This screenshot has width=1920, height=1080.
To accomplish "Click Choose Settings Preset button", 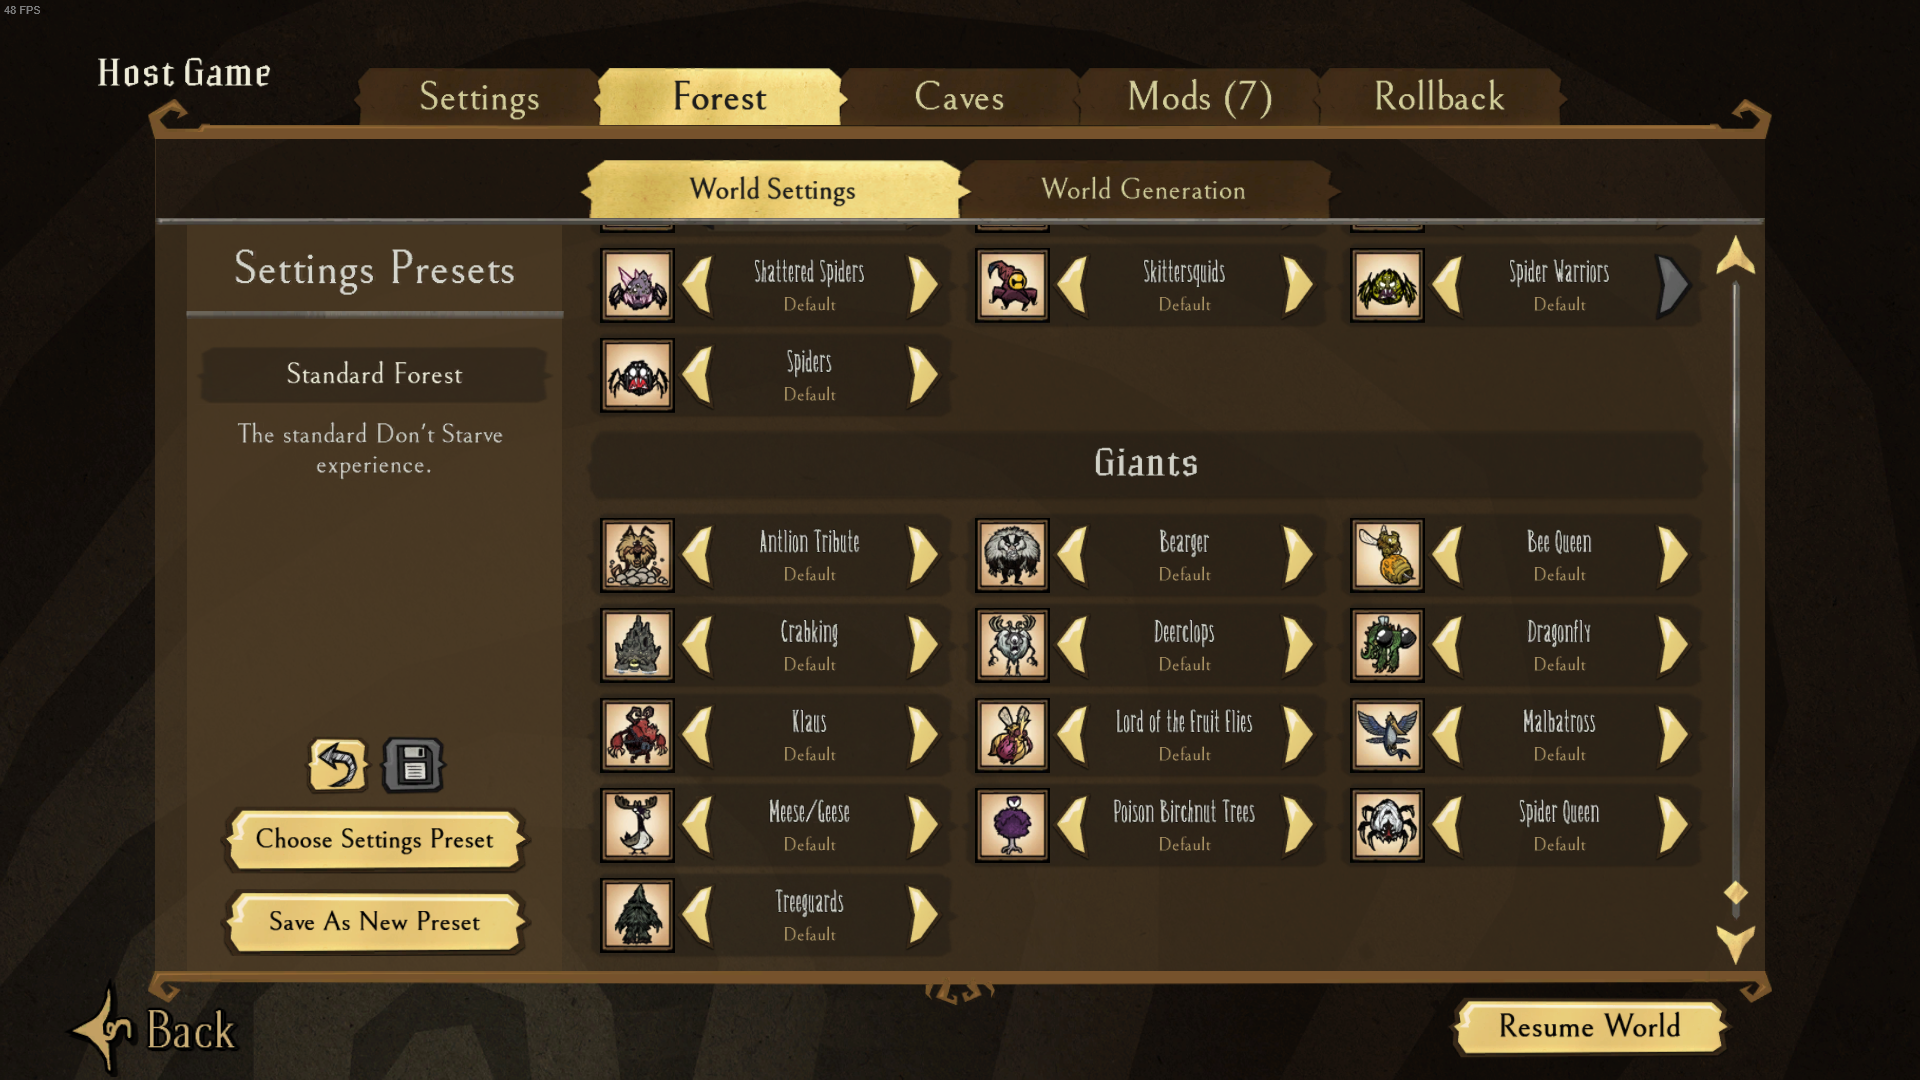I will point(375,839).
